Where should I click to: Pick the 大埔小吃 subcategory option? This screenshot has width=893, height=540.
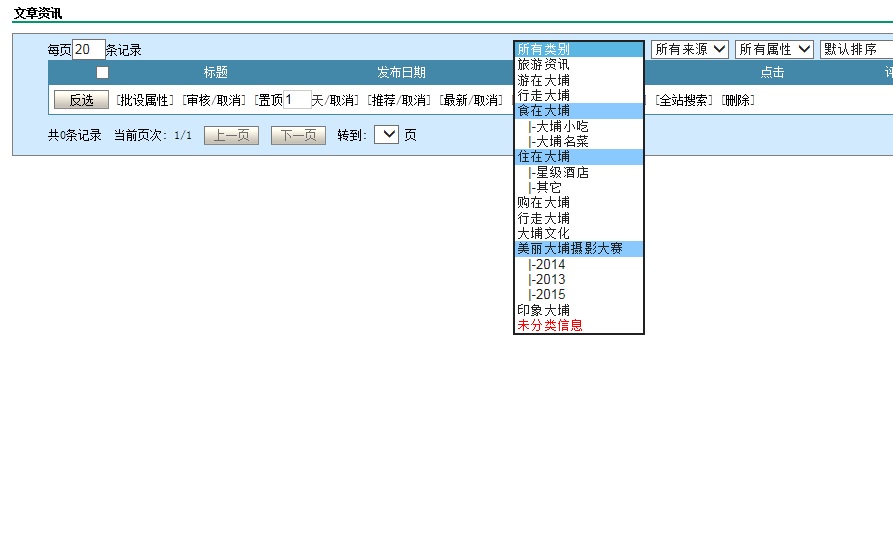coord(561,126)
